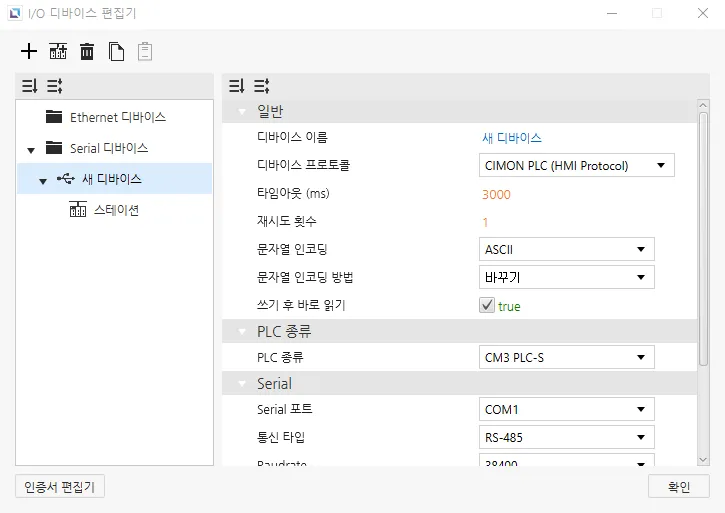The image size is (725, 513).
Task: Open the 통신 타입 RS-485 dropdown
Action: pos(567,437)
